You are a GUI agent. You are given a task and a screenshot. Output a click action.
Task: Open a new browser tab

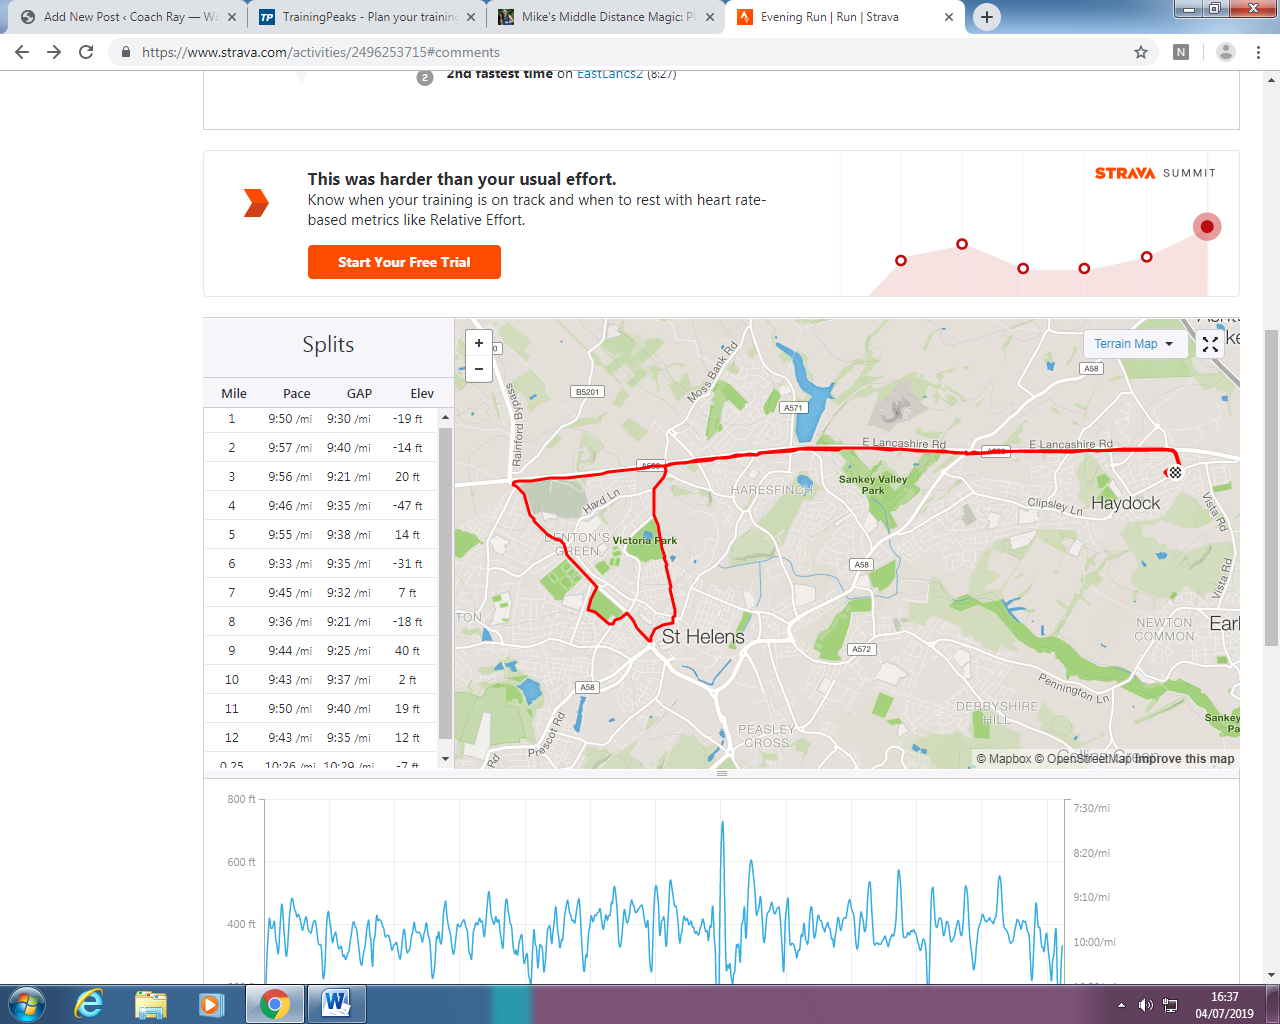point(986,17)
